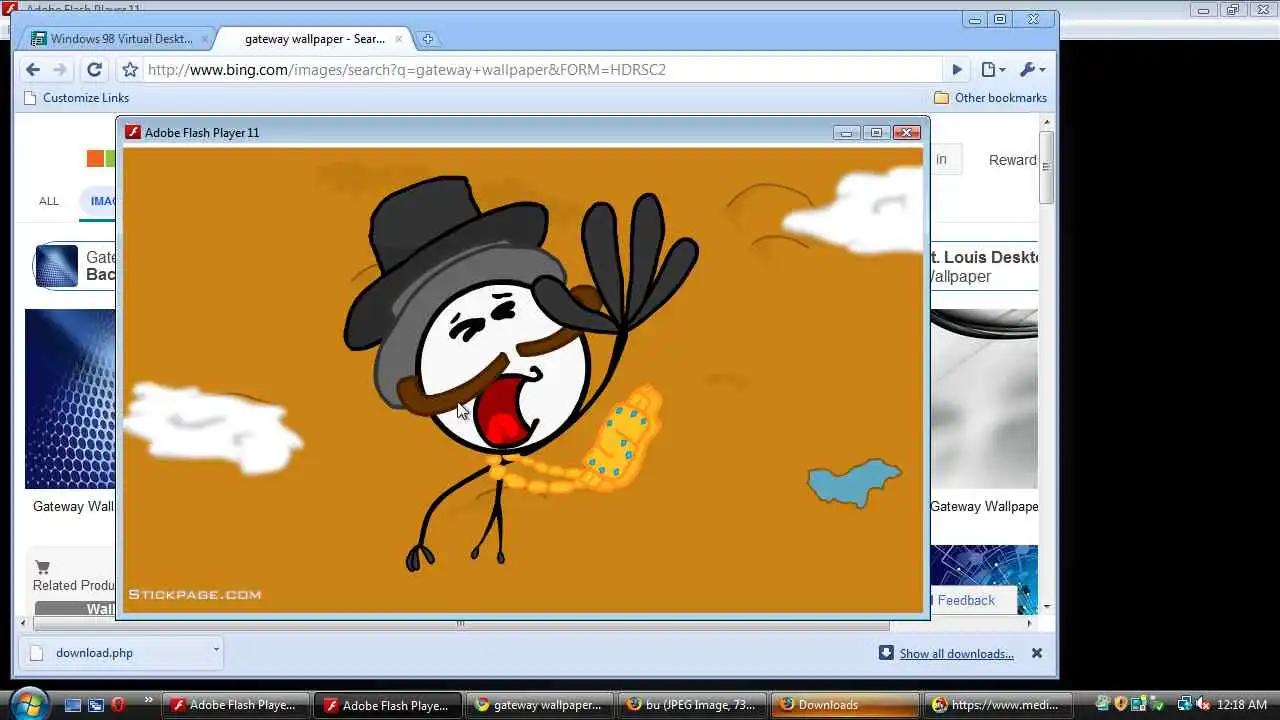Image resolution: width=1280 pixels, height=720 pixels.
Task: Close the Windows 98 Virtual Desktop tab
Action: pos(205,39)
